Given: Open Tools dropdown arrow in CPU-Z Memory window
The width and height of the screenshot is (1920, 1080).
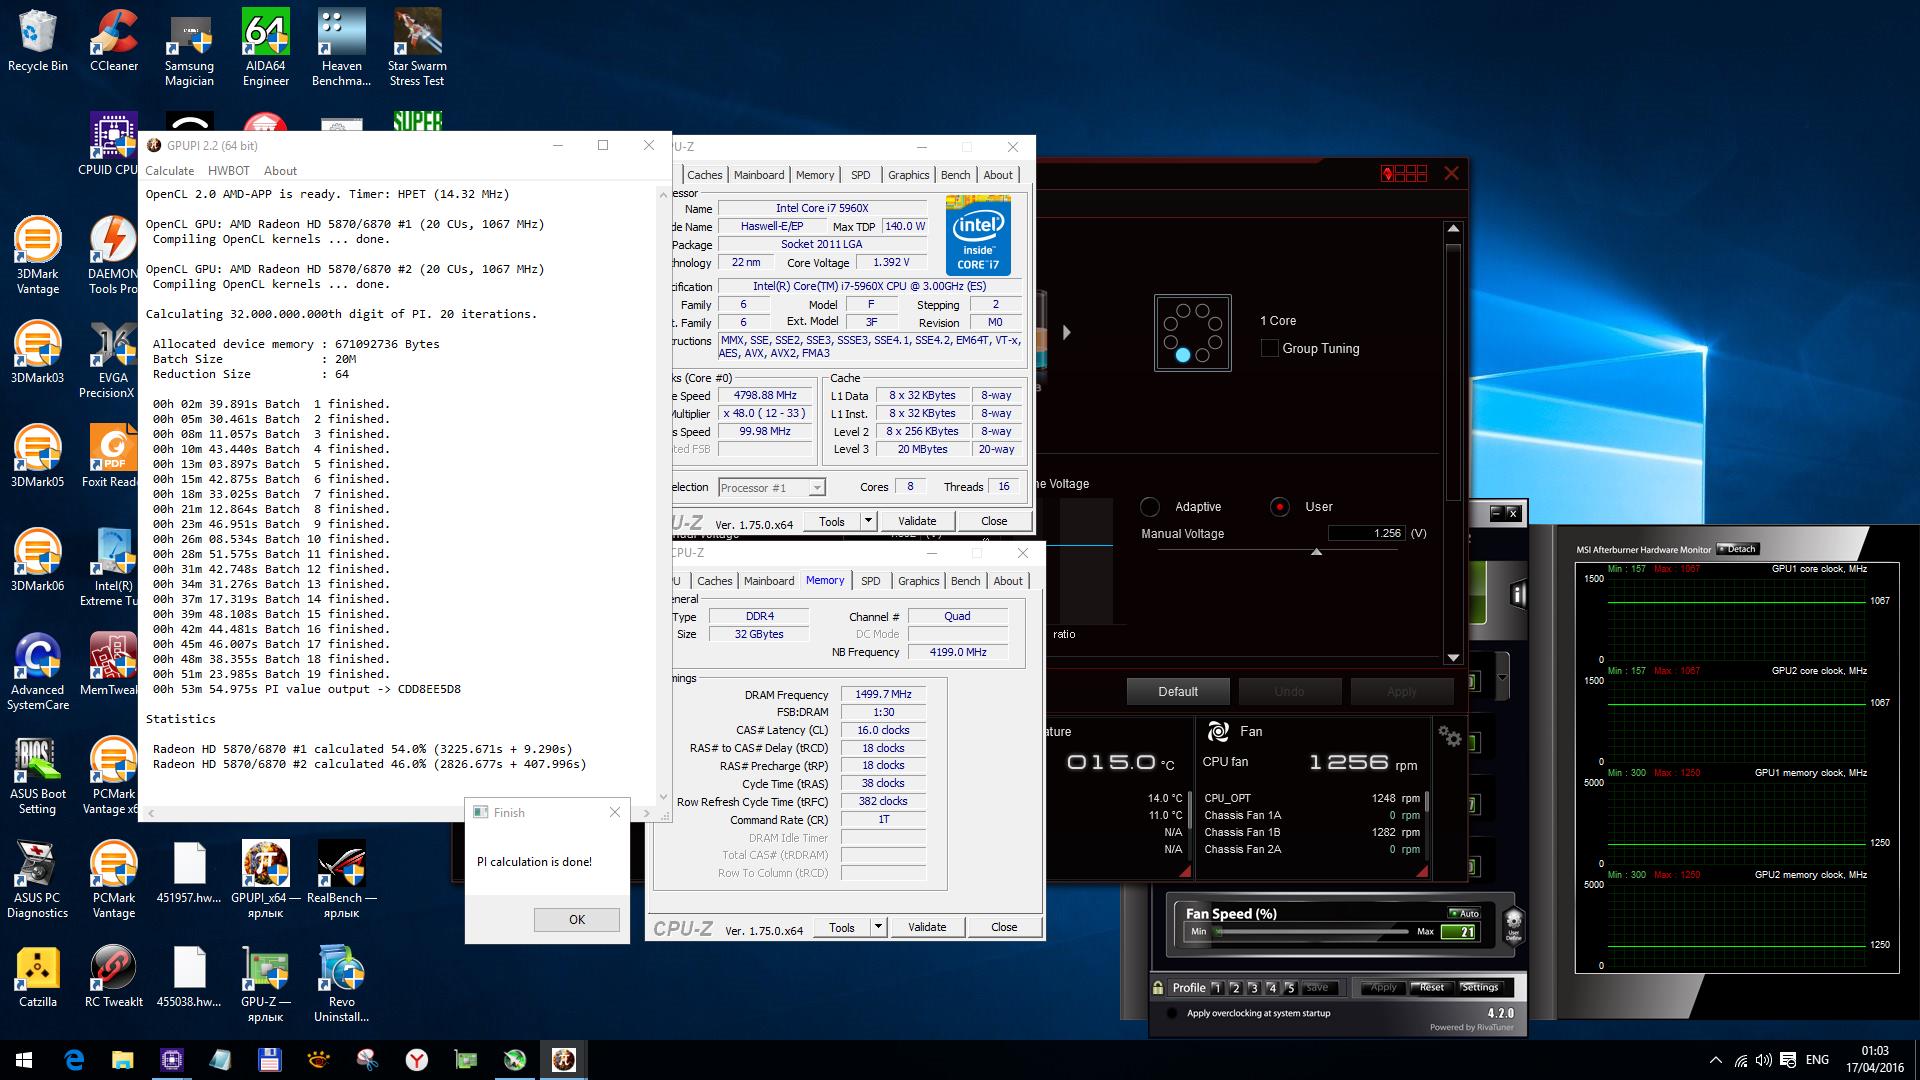Looking at the screenshot, I should point(878,927).
